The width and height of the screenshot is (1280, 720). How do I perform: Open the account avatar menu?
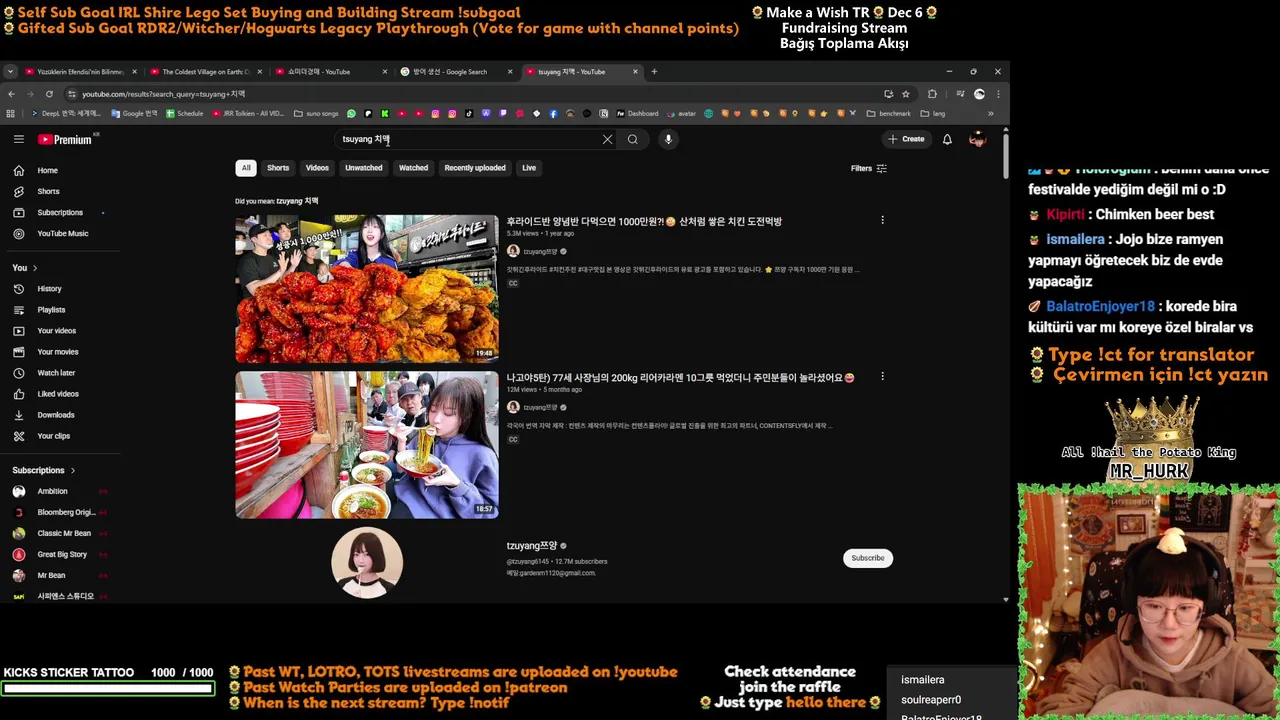point(978,139)
